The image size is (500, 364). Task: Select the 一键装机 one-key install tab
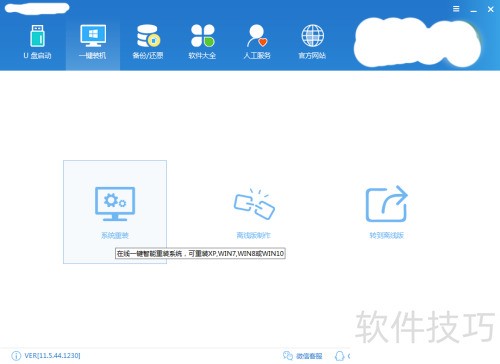(93, 42)
